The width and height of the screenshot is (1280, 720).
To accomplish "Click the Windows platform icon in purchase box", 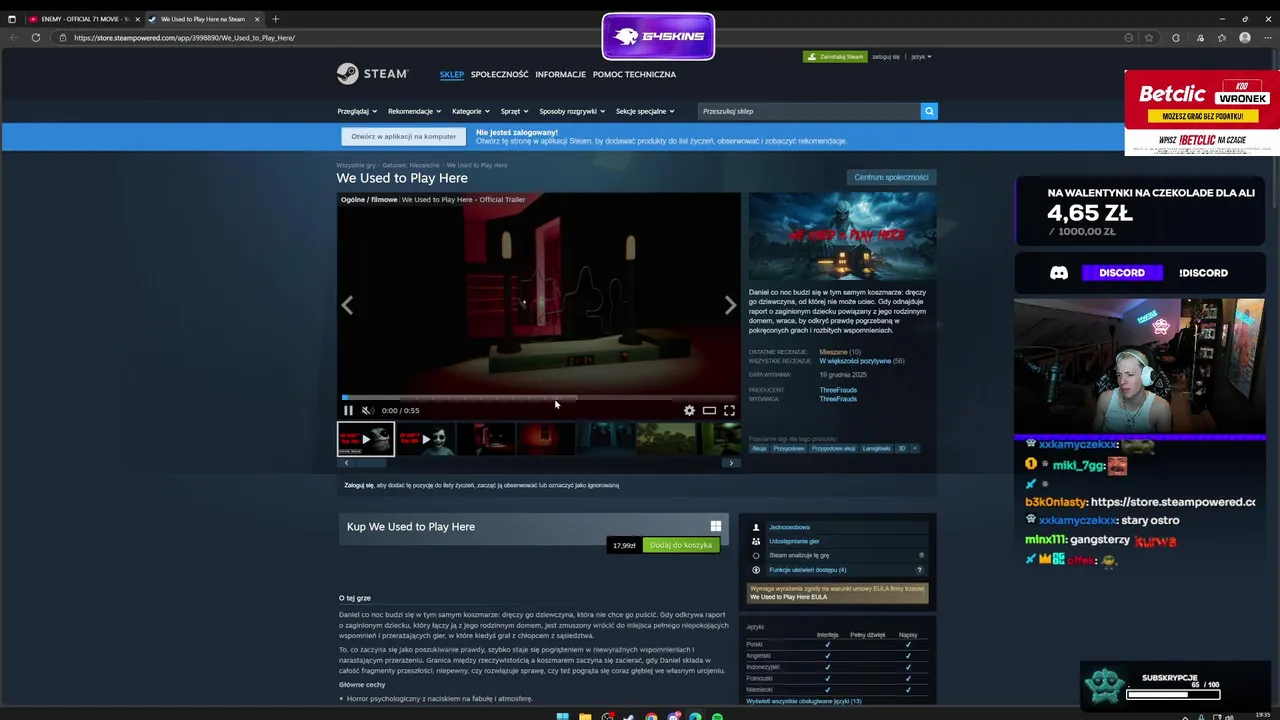I will click(x=716, y=526).
